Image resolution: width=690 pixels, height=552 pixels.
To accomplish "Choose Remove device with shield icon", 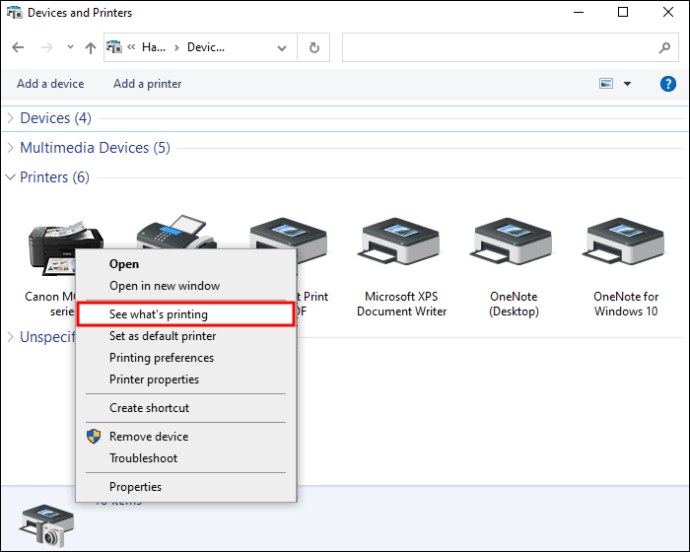I will coord(186,436).
